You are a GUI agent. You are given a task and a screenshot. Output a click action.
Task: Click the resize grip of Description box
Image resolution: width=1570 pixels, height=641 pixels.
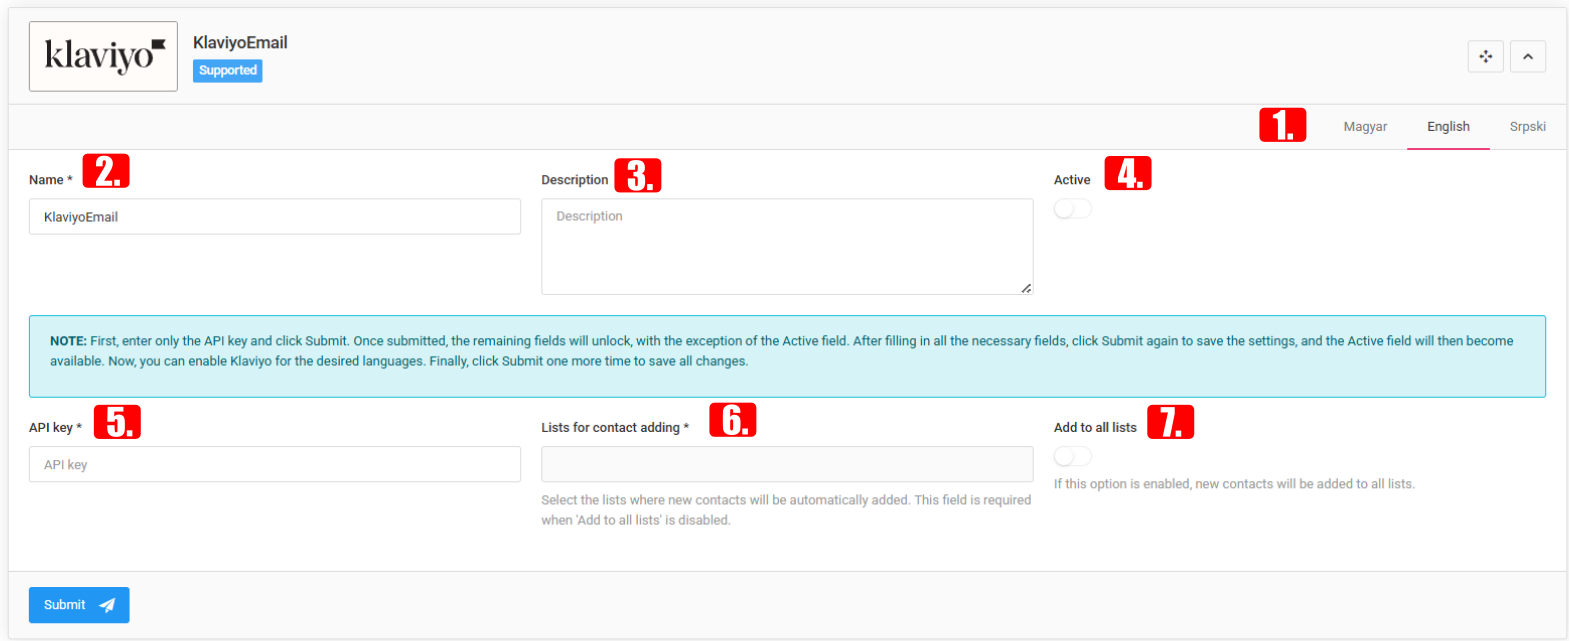click(1026, 288)
